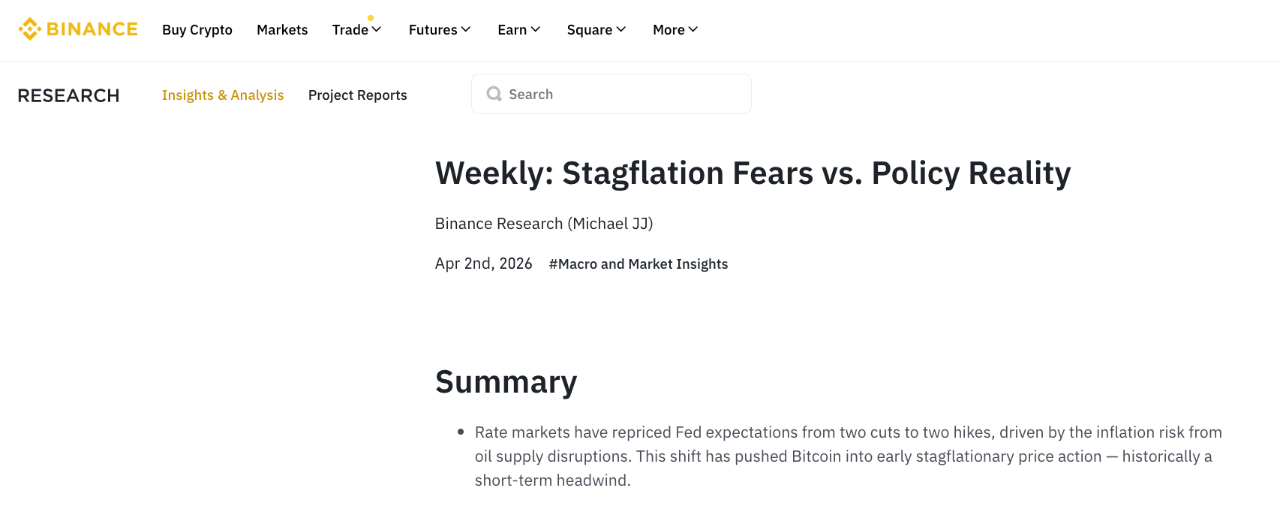
Task: Open the #Macro and Market Insights tag
Action: [x=638, y=264]
